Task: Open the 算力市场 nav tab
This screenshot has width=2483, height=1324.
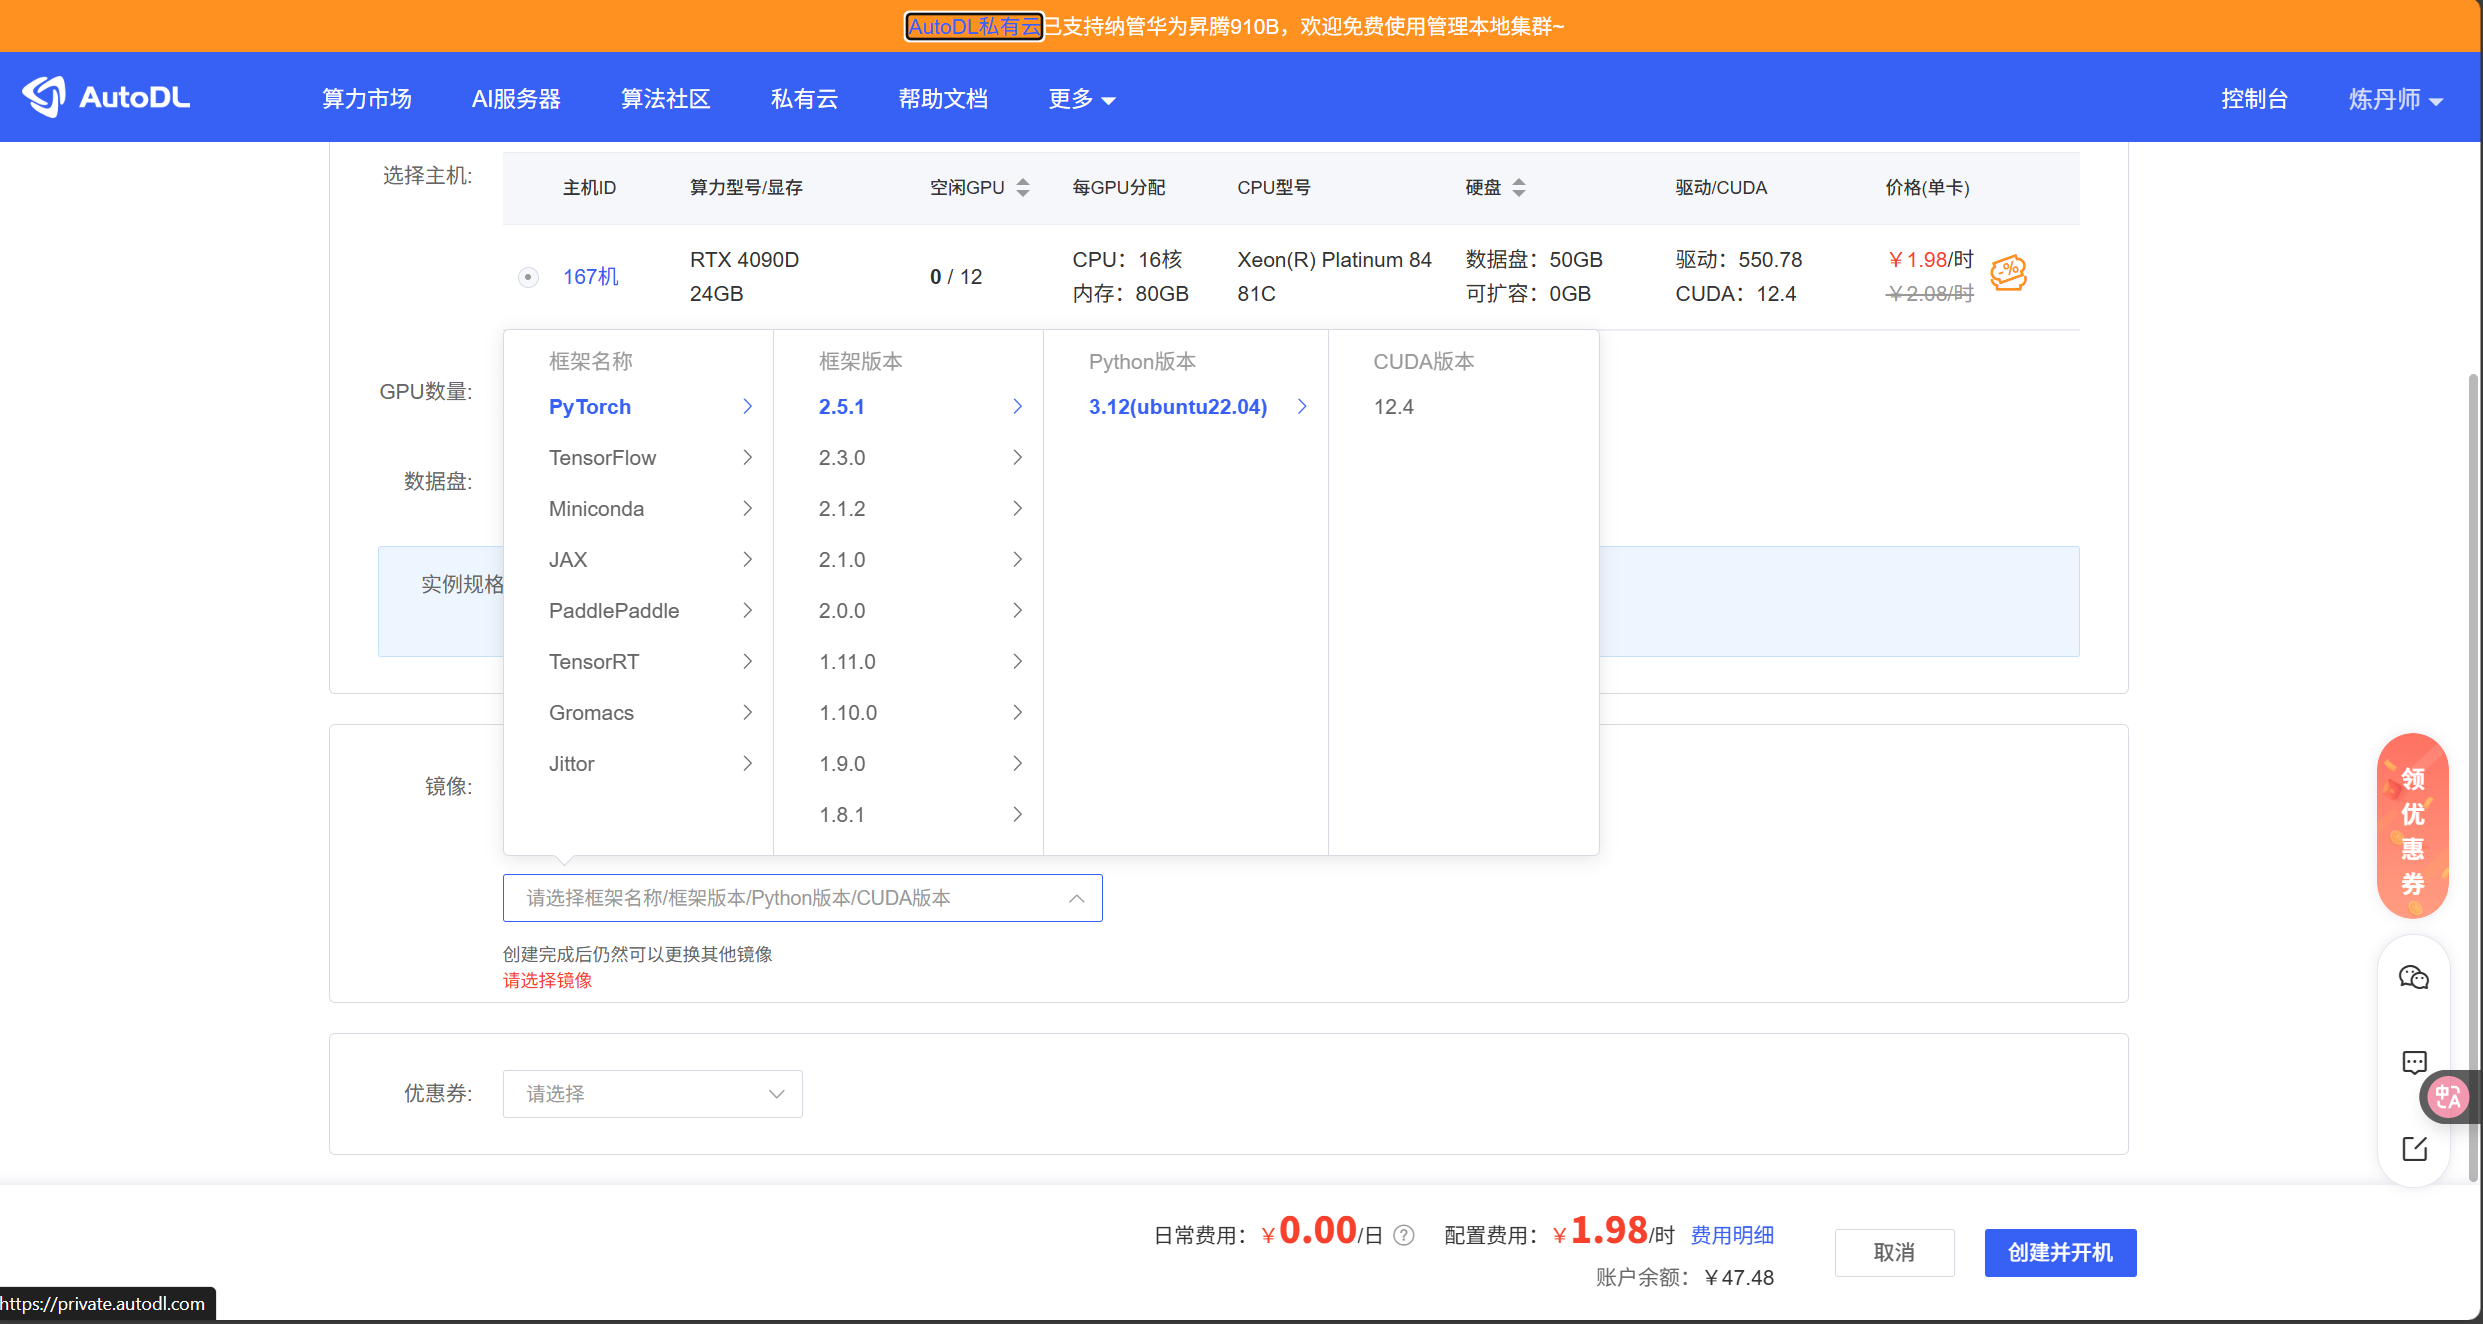Action: tap(366, 99)
